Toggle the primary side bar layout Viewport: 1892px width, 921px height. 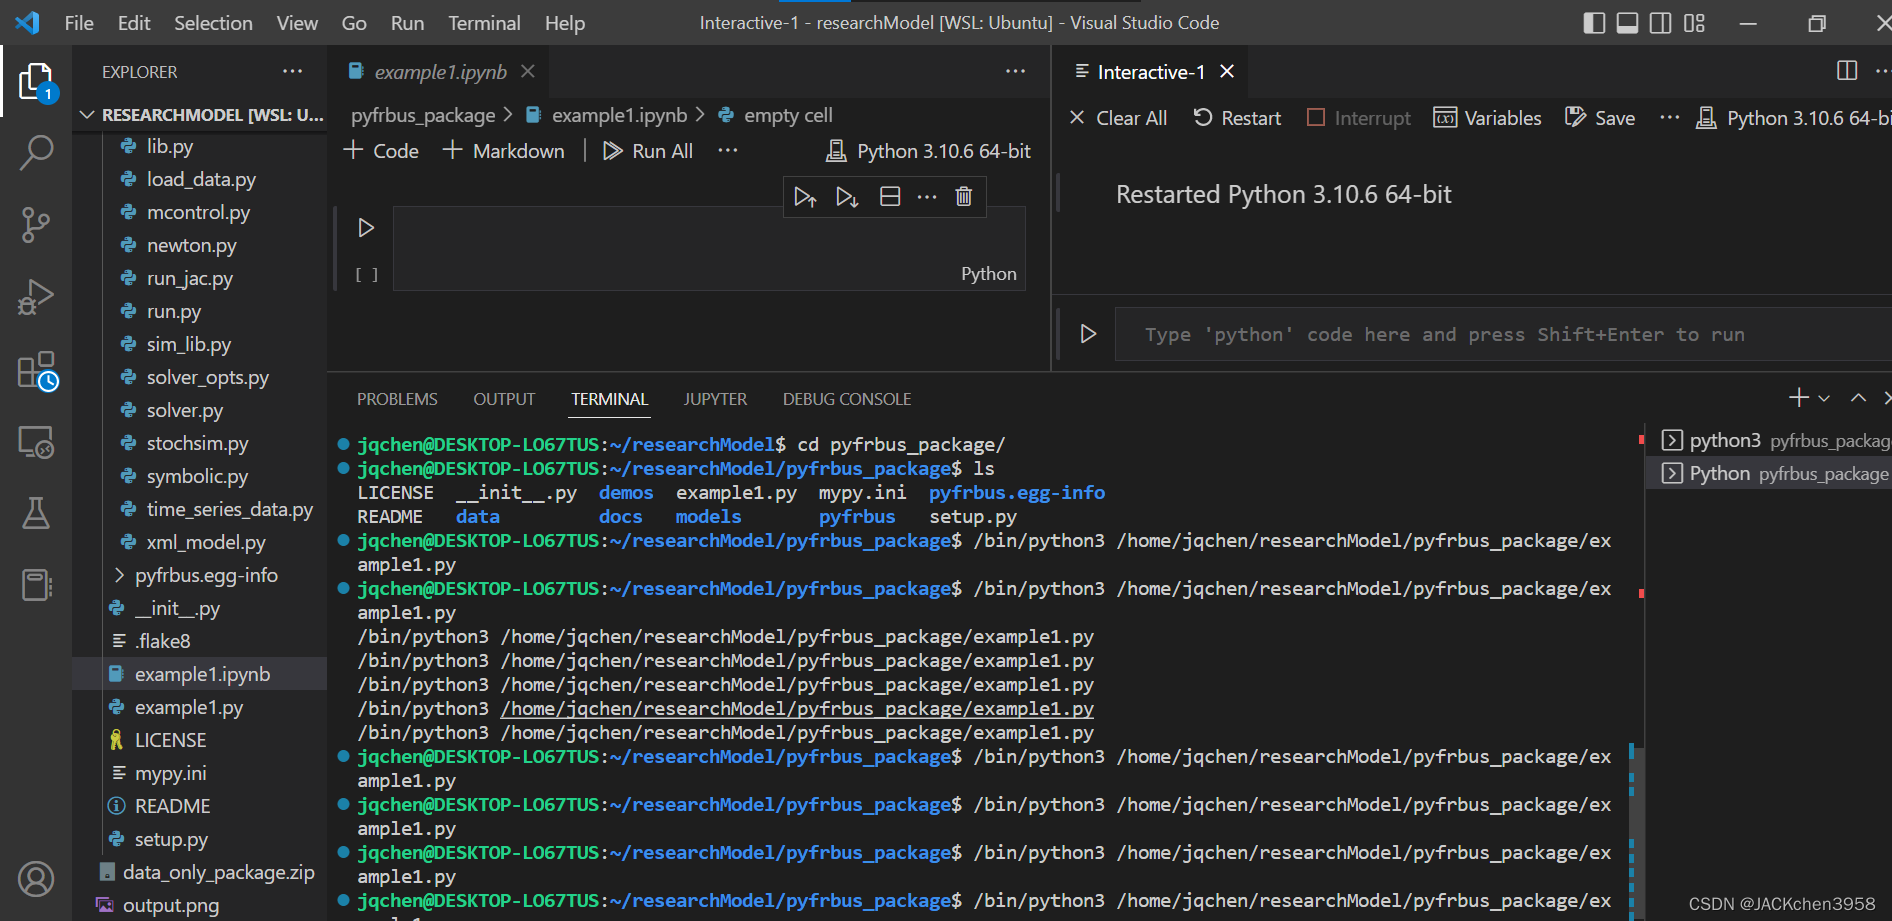[1594, 23]
